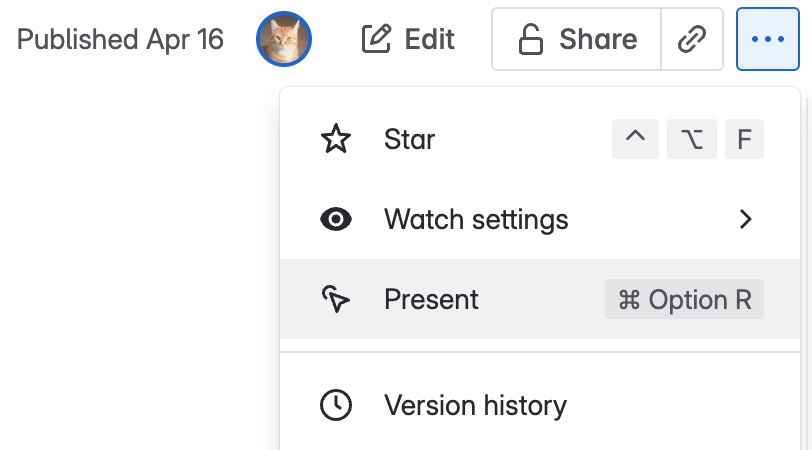Click the unlocked padlock icon in Share
Viewport: 812px width, 450px height.
tap(530, 39)
